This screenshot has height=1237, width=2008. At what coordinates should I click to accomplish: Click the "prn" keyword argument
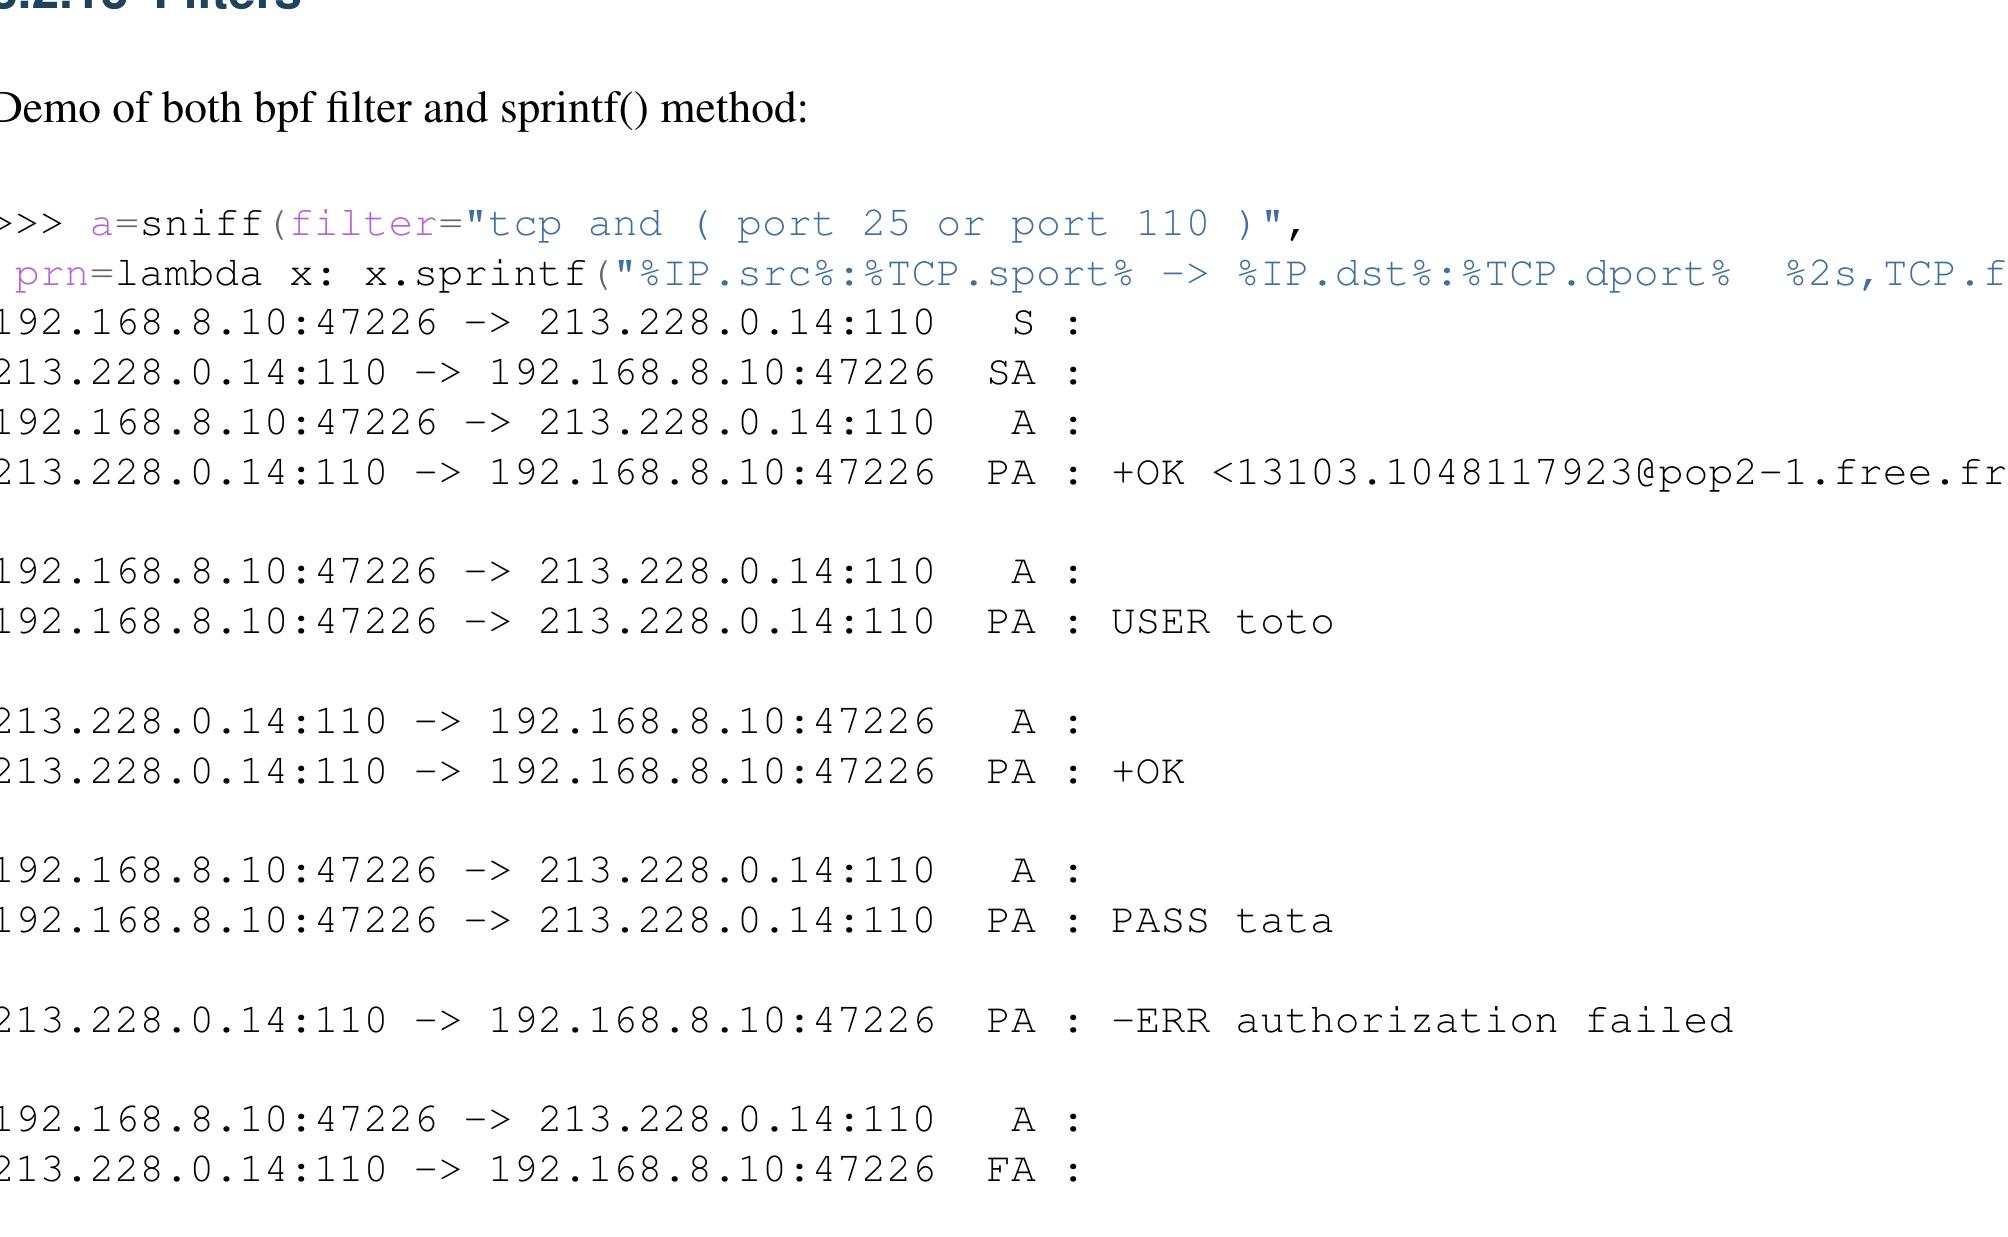[x=52, y=274]
